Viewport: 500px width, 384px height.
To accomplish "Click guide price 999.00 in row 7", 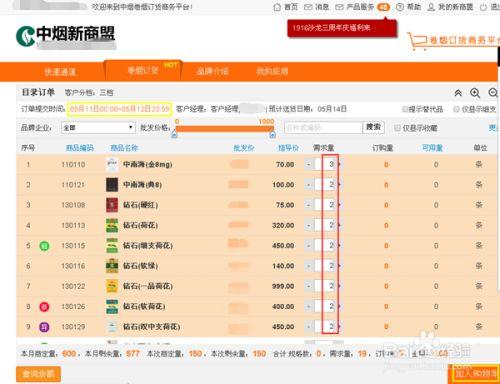I will click(283, 286).
